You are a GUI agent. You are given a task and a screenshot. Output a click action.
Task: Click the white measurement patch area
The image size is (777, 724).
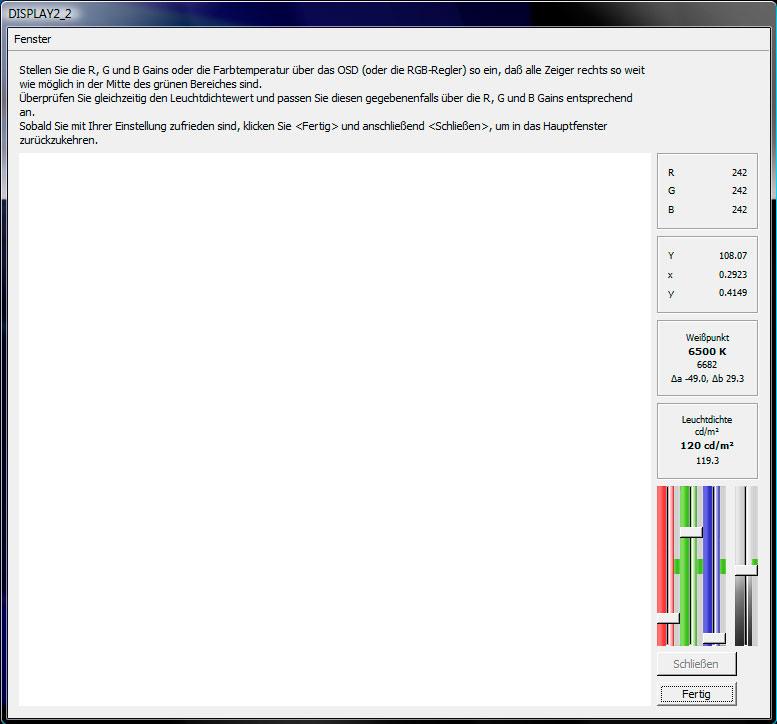coord(334,430)
